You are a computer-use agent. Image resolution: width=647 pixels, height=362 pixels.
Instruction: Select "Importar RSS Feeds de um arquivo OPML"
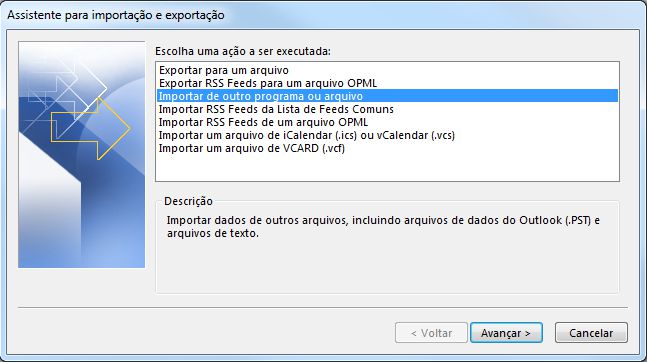coord(263,122)
